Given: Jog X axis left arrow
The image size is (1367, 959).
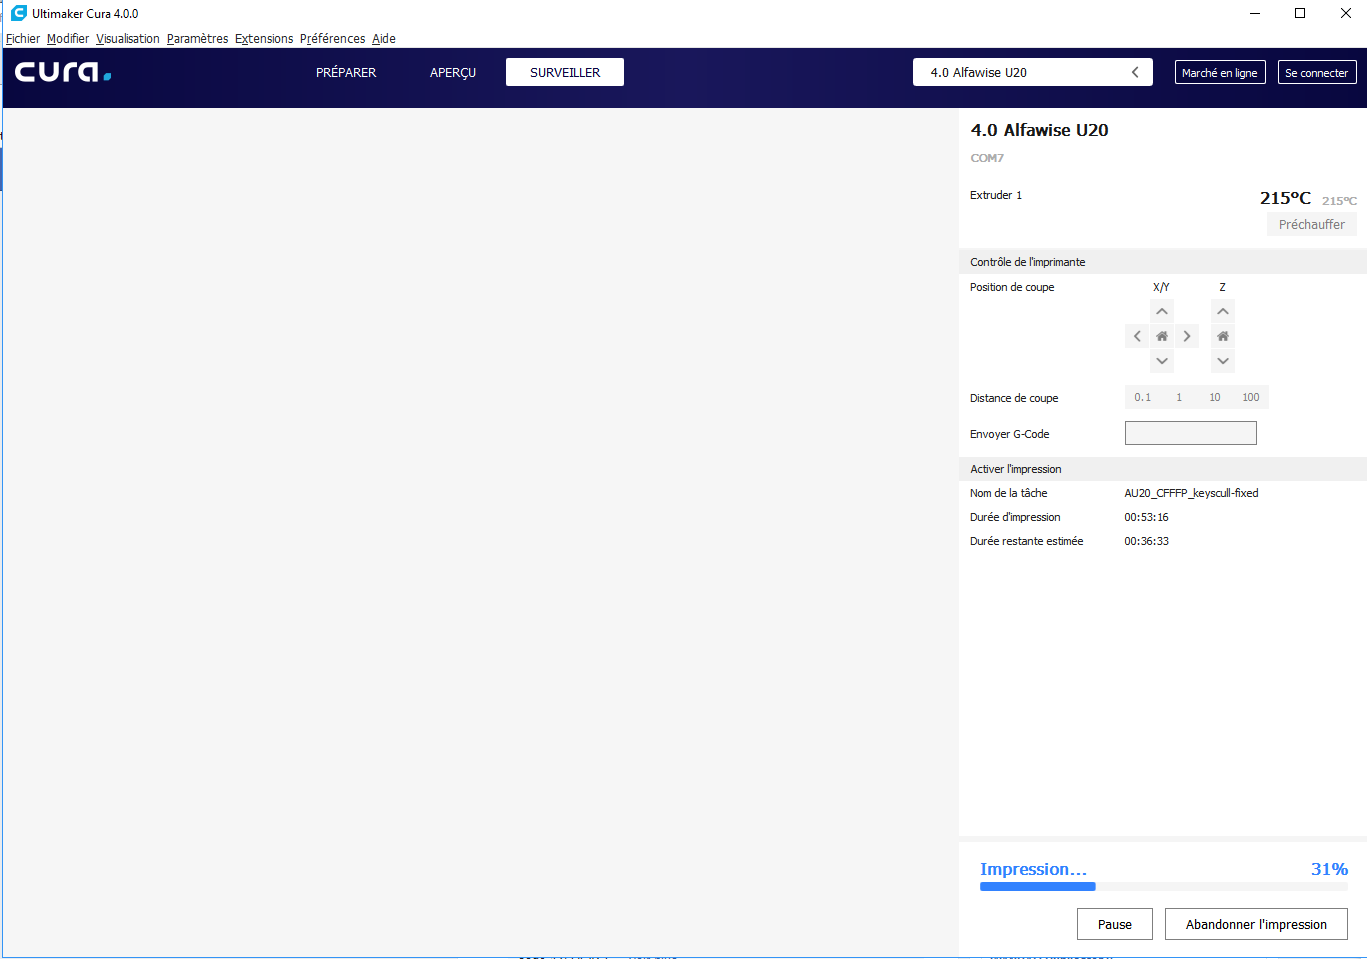Looking at the screenshot, I should 1137,336.
